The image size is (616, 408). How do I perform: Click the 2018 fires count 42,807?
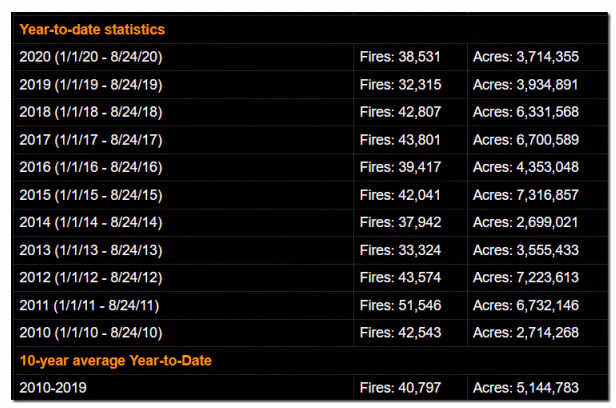400,112
